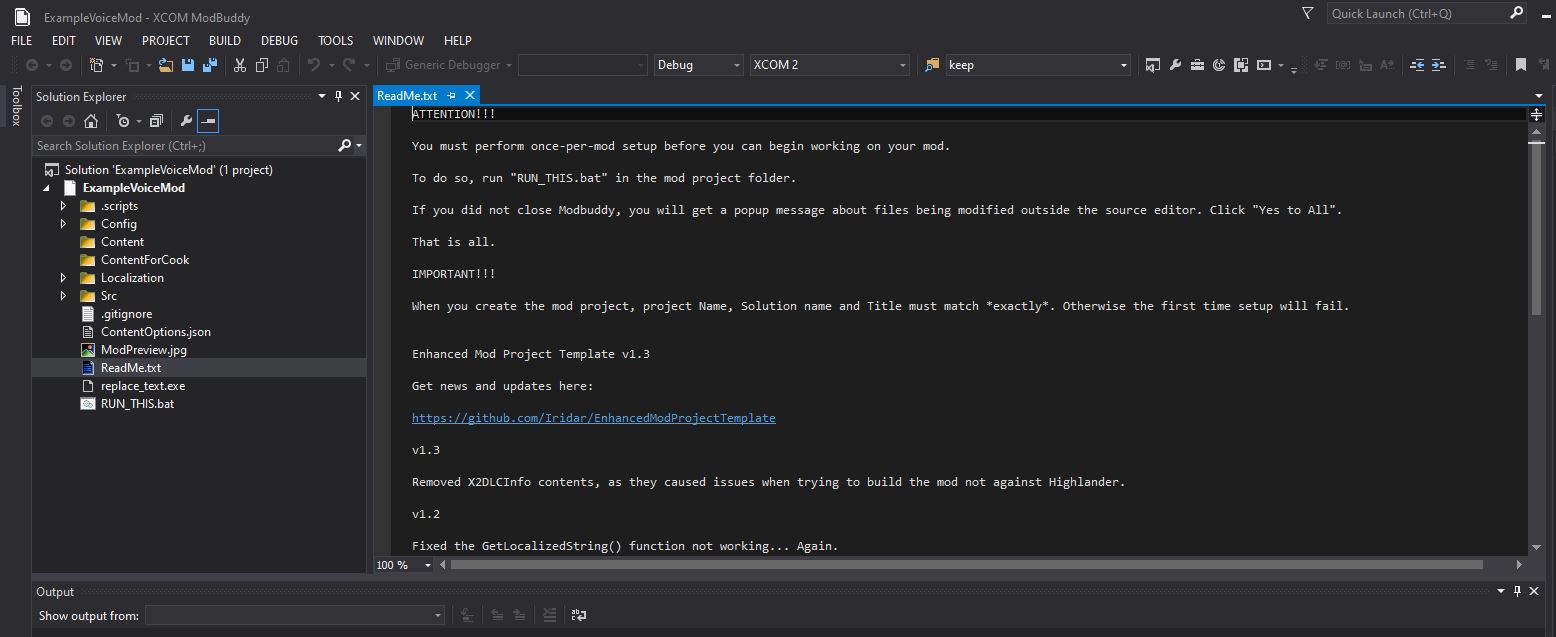Open Properties wrench icon in Solution Explorer
The height and width of the screenshot is (637, 1556).
(x=186, y=121)
